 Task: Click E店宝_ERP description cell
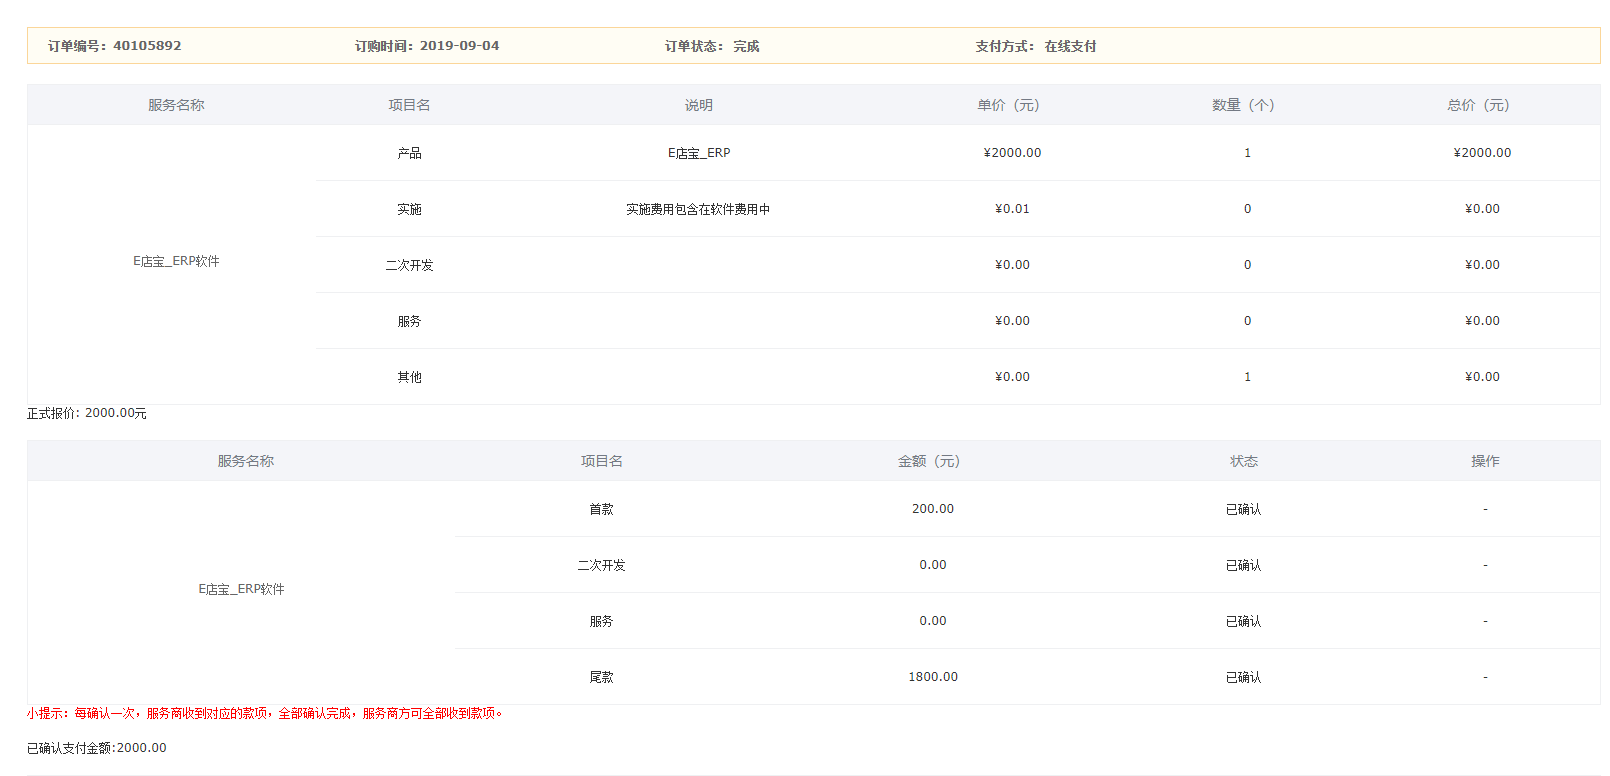[699, 153]
